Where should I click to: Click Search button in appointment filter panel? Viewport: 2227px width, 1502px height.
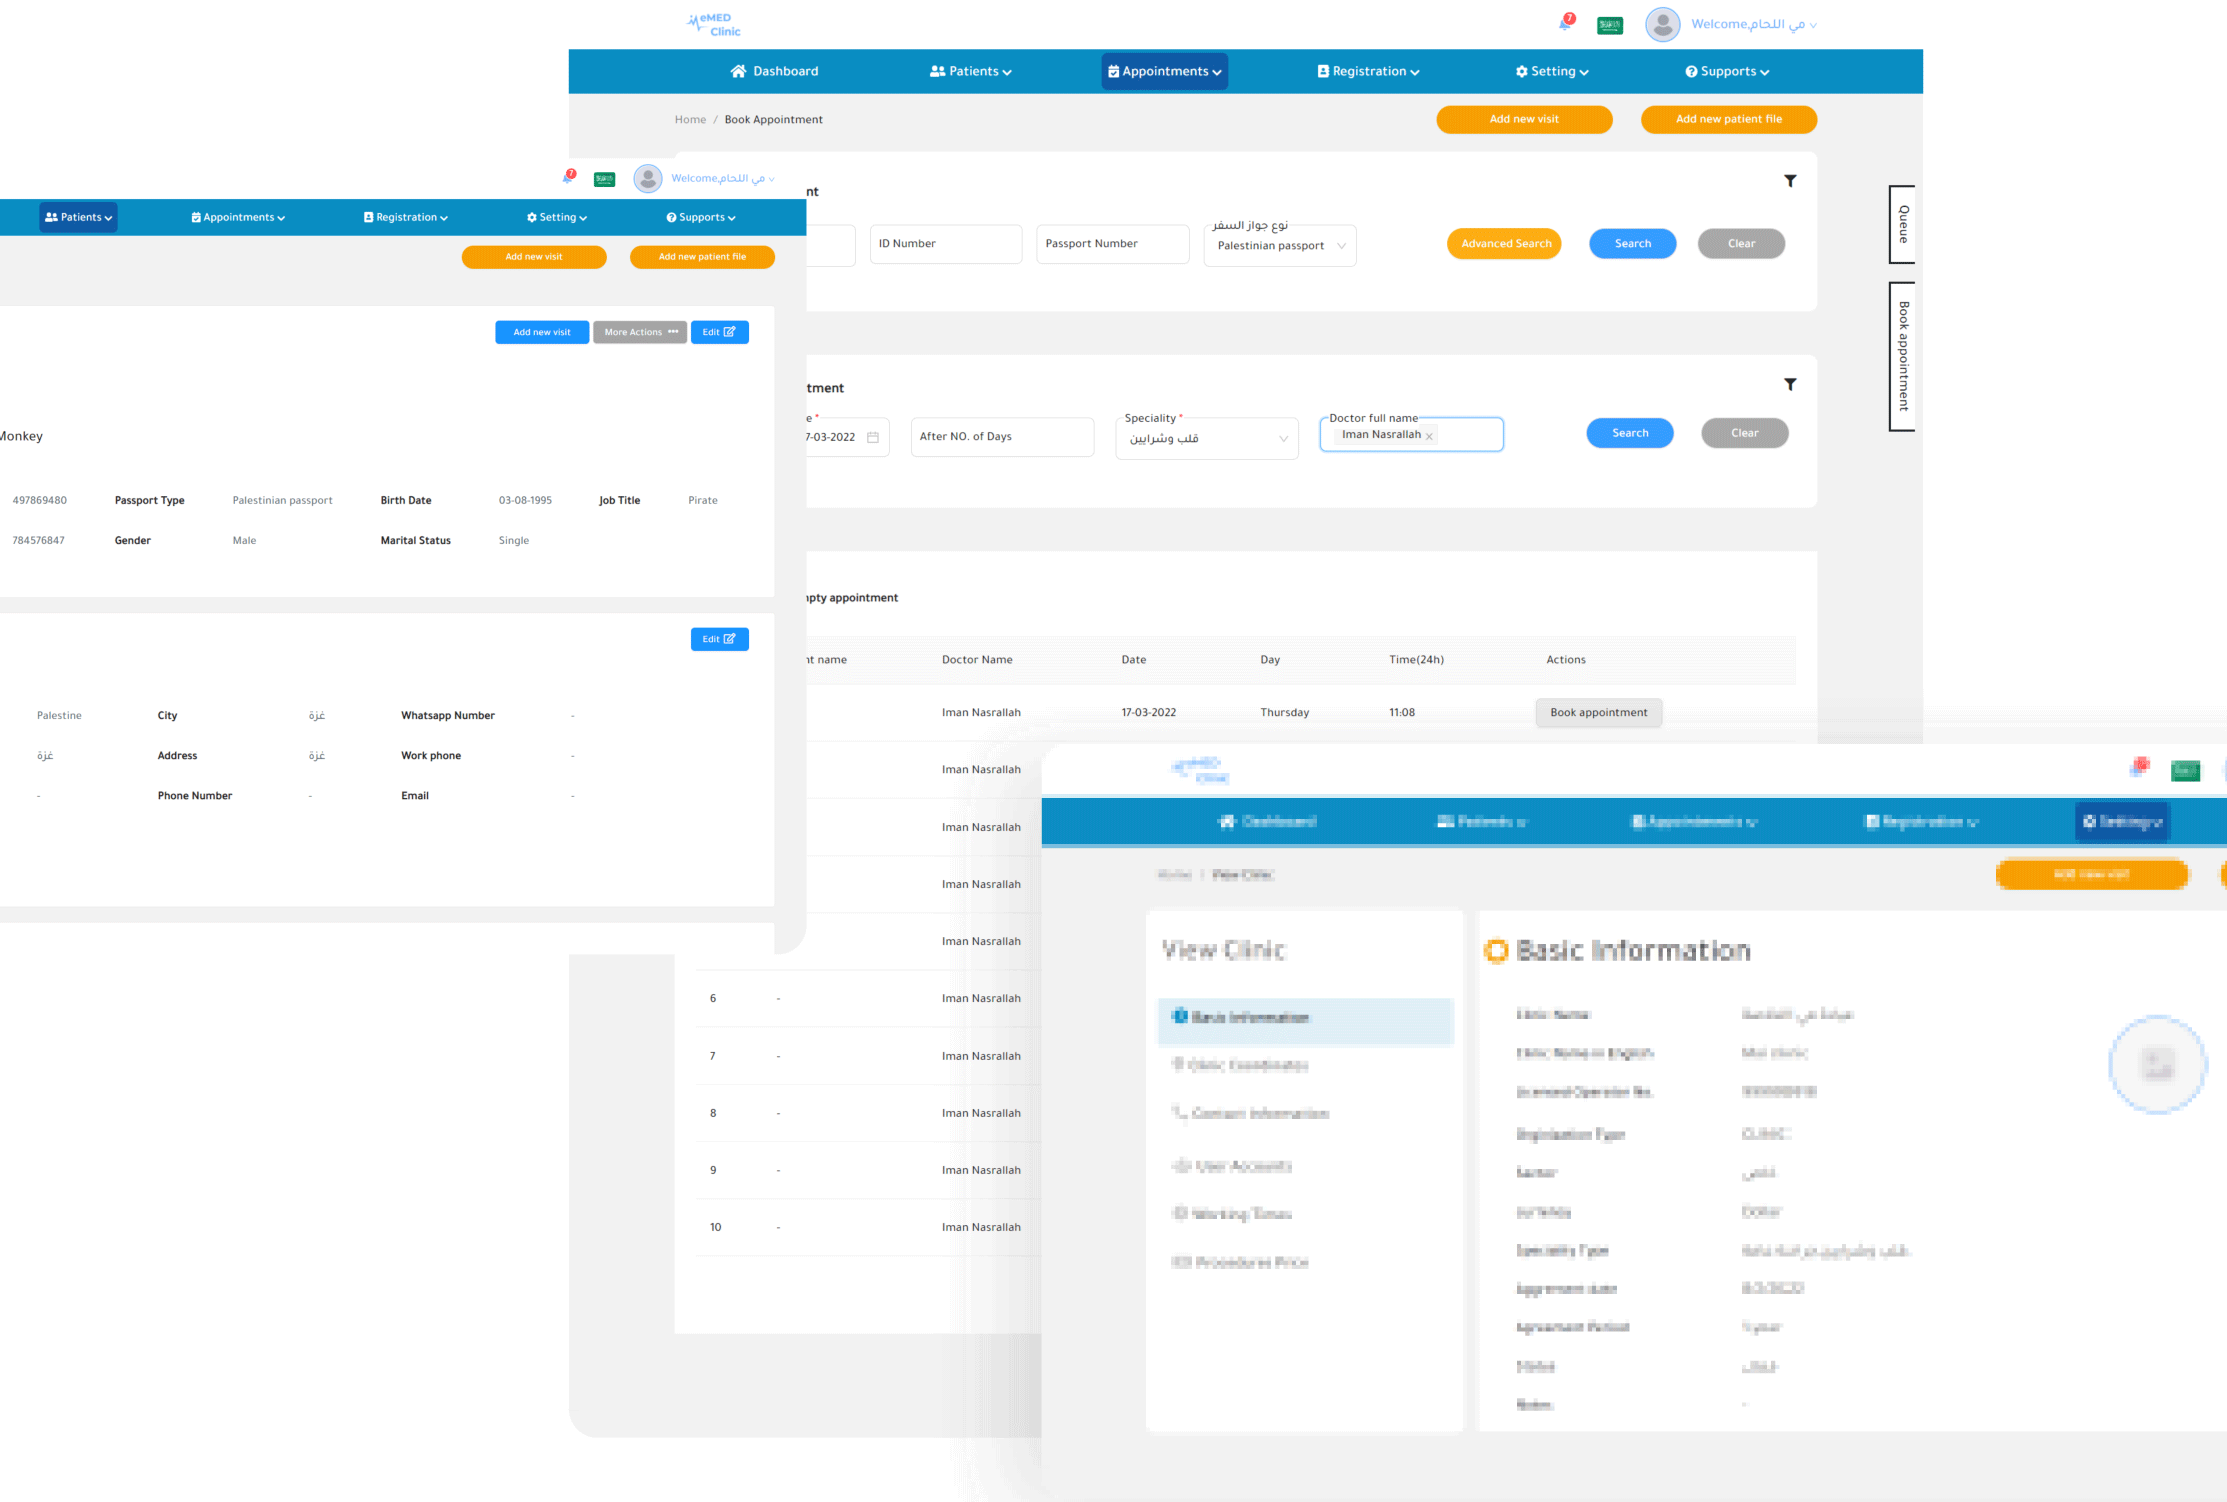coord(1630,433)
